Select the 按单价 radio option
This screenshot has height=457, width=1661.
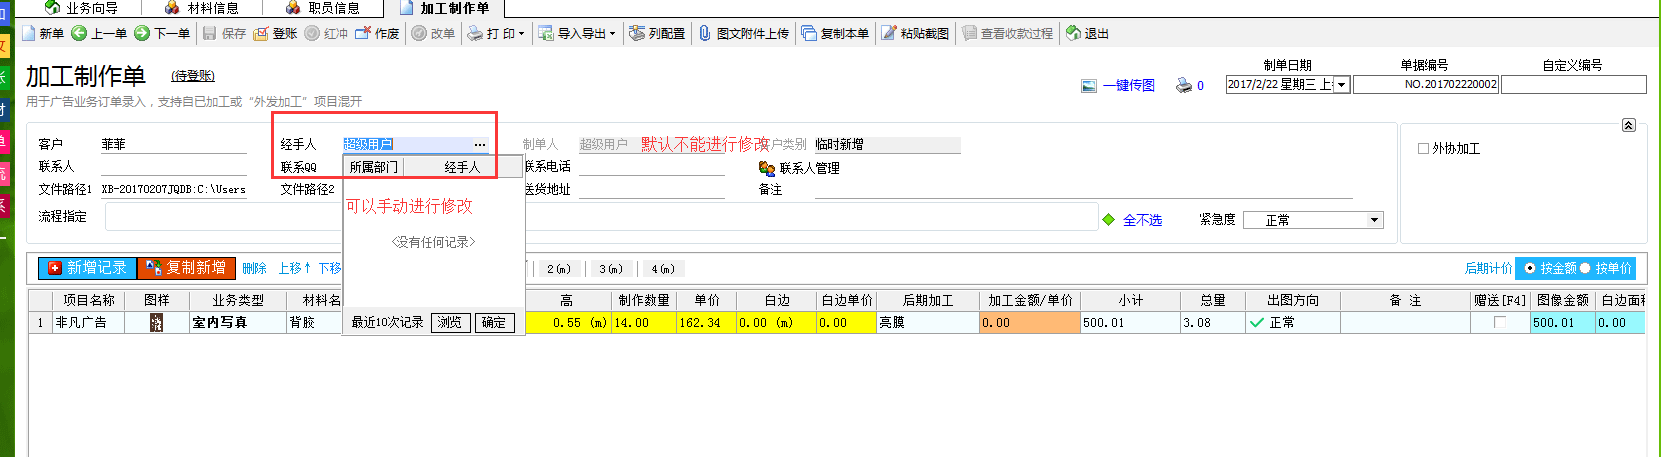pyautogui.click(x=1585, y=268)
